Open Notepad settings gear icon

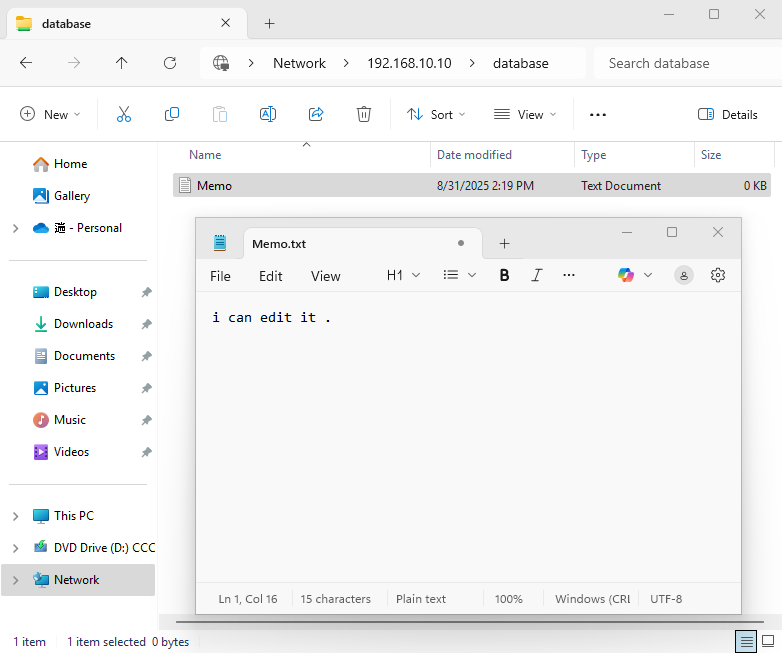(717, 275)
